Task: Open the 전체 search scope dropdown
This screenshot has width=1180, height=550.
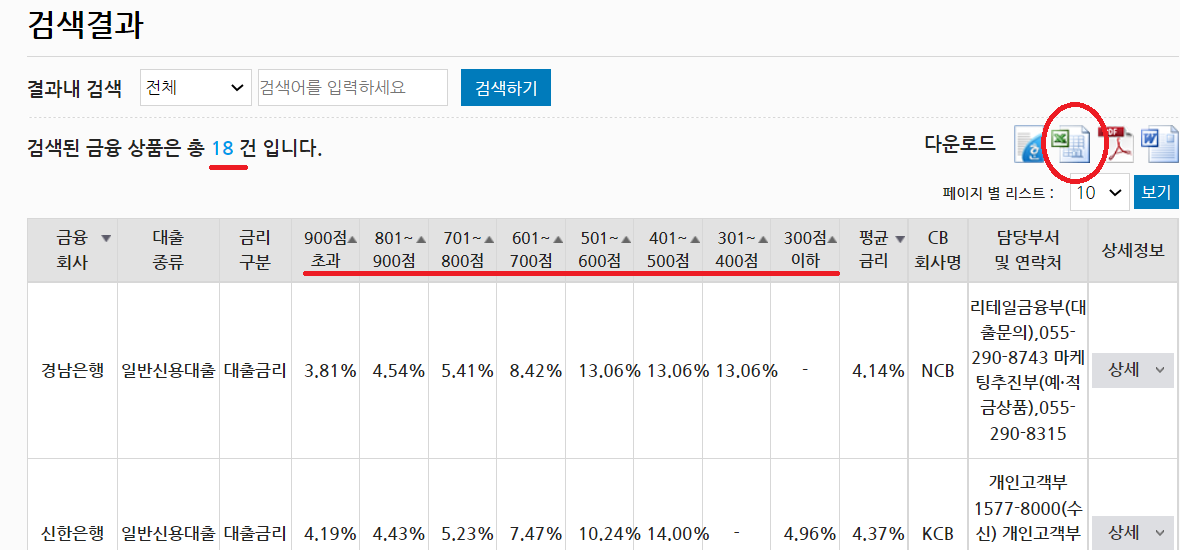Action: (x=196, y=88)
